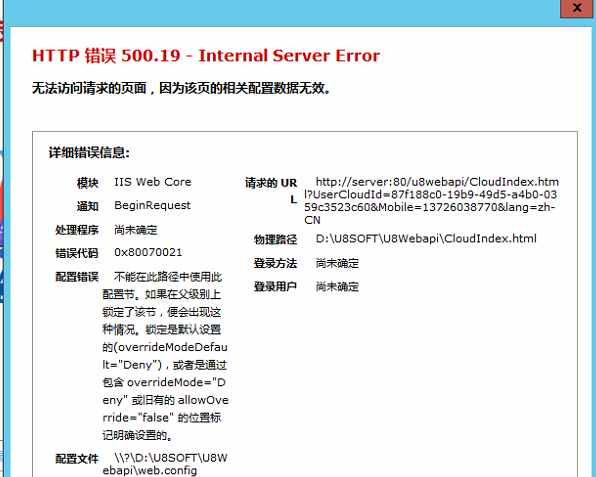Click the 错误代码 label

coord(77,253)
